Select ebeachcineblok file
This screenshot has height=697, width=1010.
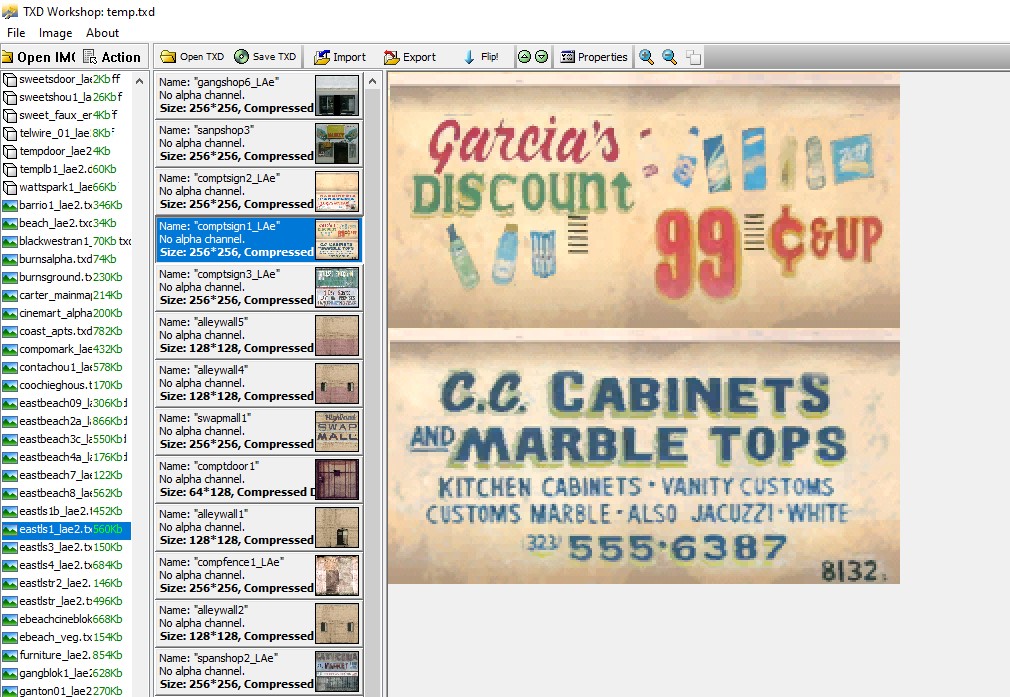tap(66, 620)
